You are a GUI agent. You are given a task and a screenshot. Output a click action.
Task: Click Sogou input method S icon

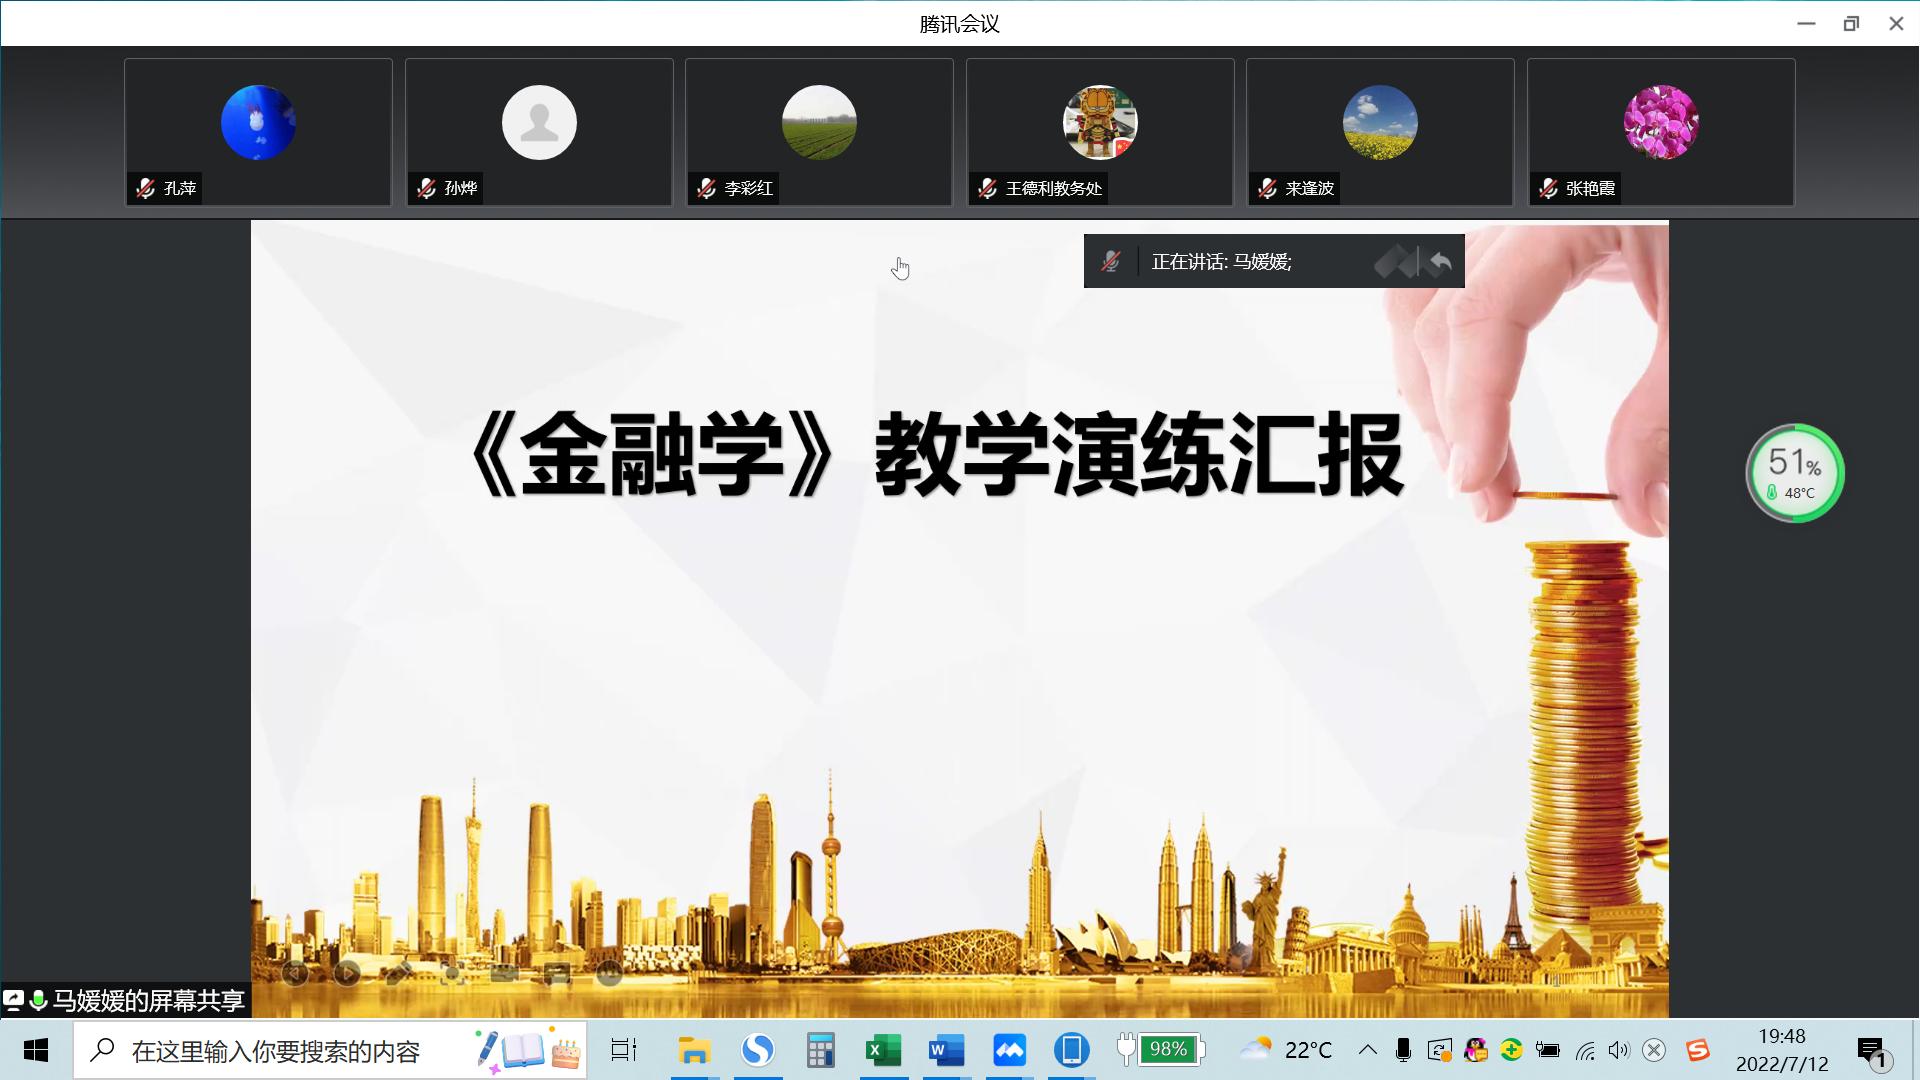pos(1697,1050)
